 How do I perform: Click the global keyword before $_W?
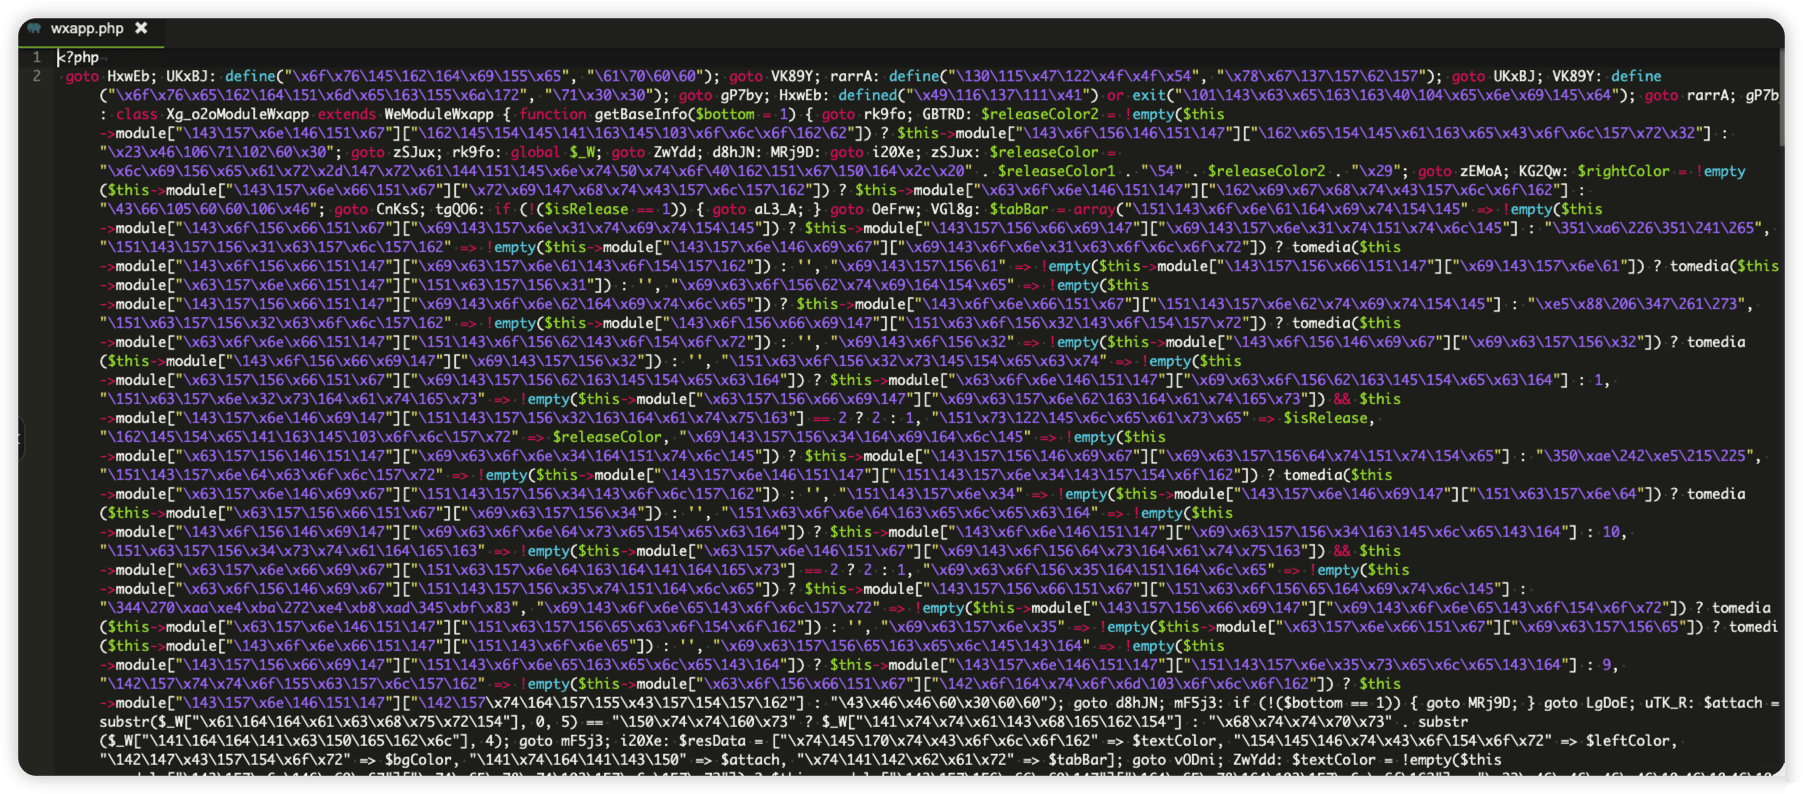pos(535,153)
